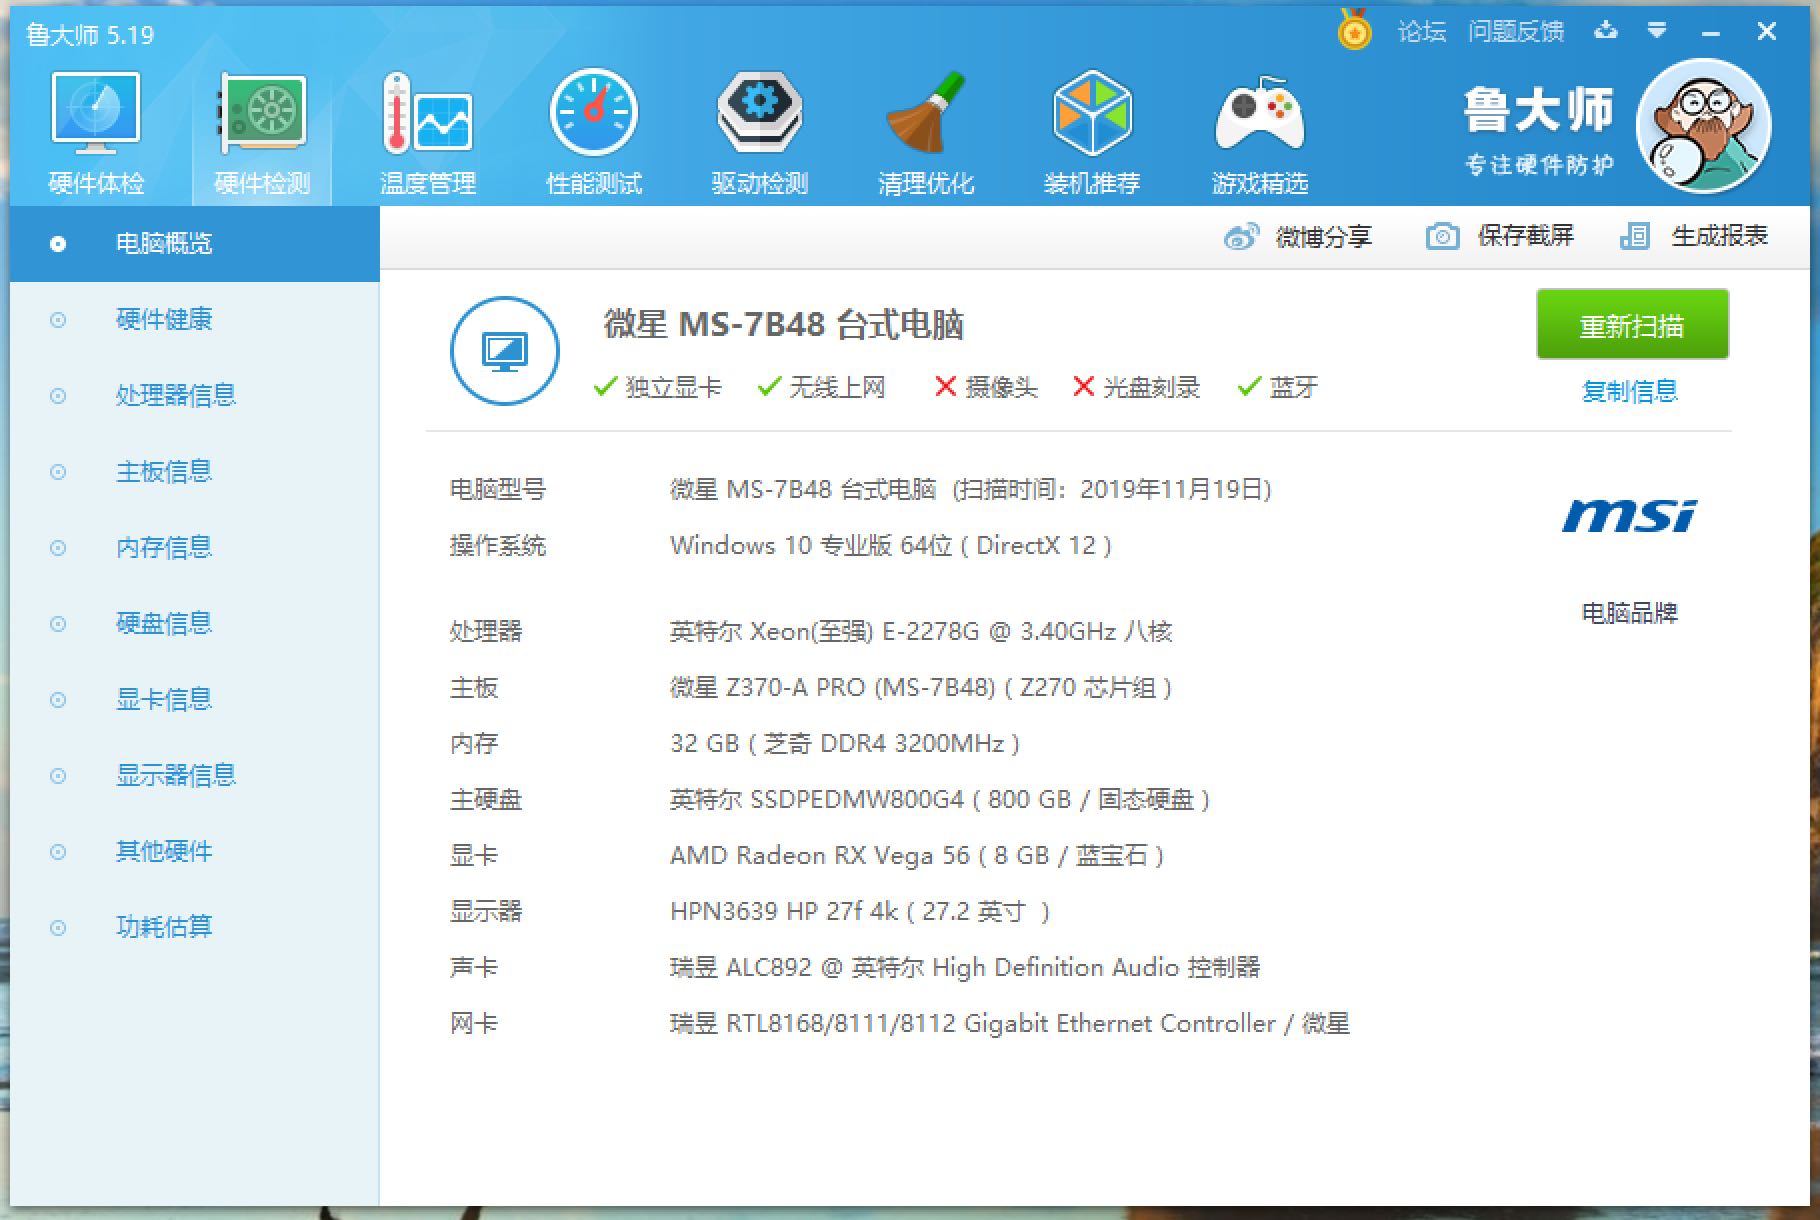The height and width of the screenshot is (1220, 1820).
Task: Open 驱动检测 driver detection icon
Action: click(x=760, y=112)
